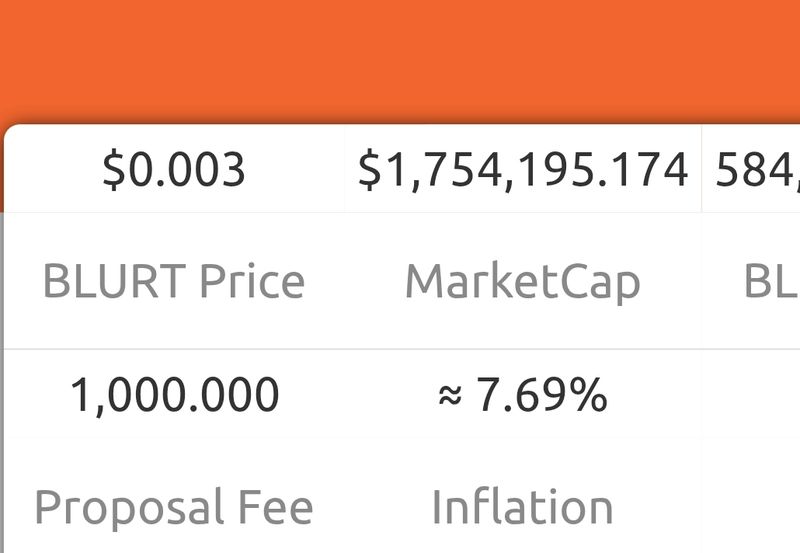Click the 1,000.000 proposal fee value
This screenshot has height=553, width=800.
[x=174, y=395]
